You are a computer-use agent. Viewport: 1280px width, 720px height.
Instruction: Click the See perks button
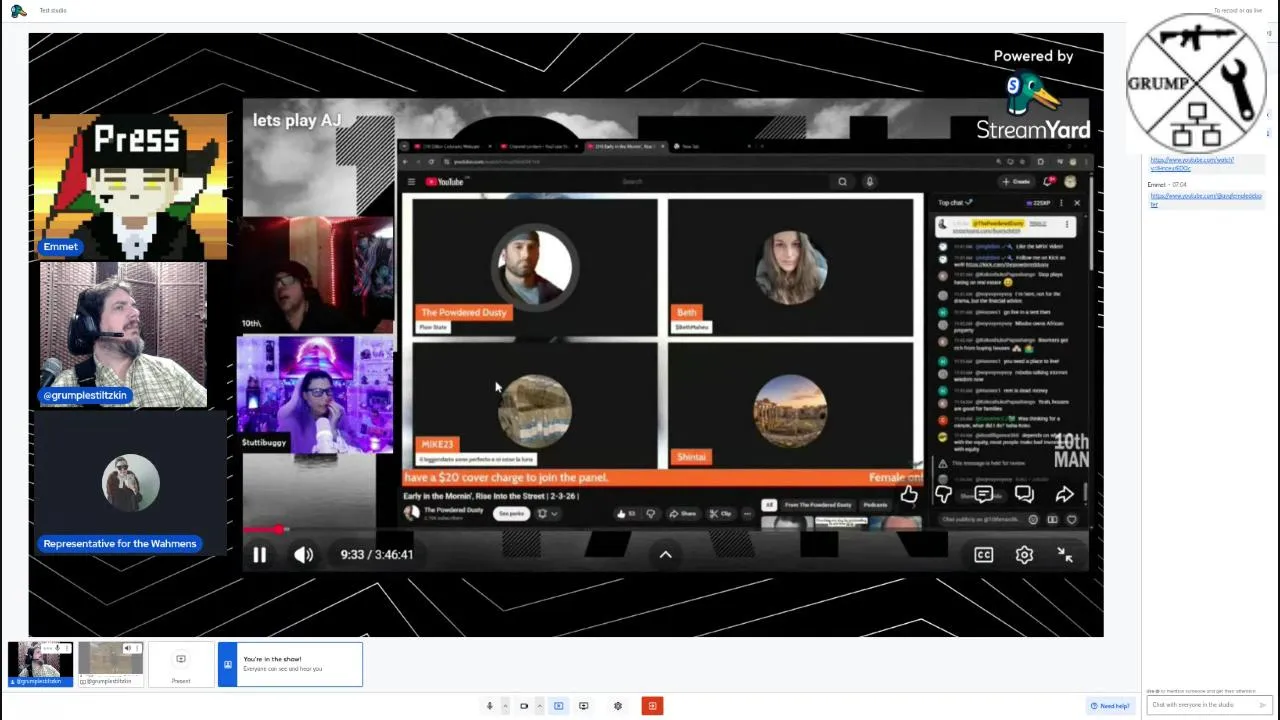click(512, 513)
